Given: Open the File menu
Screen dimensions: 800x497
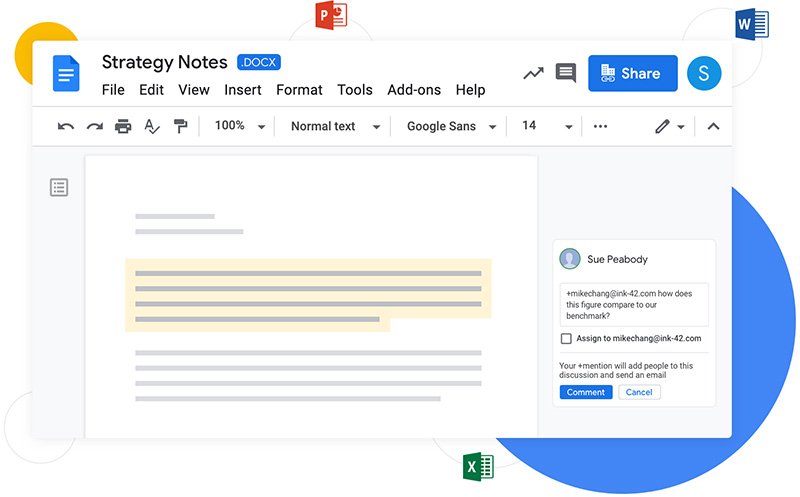Looking at the screenshot, I should 113,90.
